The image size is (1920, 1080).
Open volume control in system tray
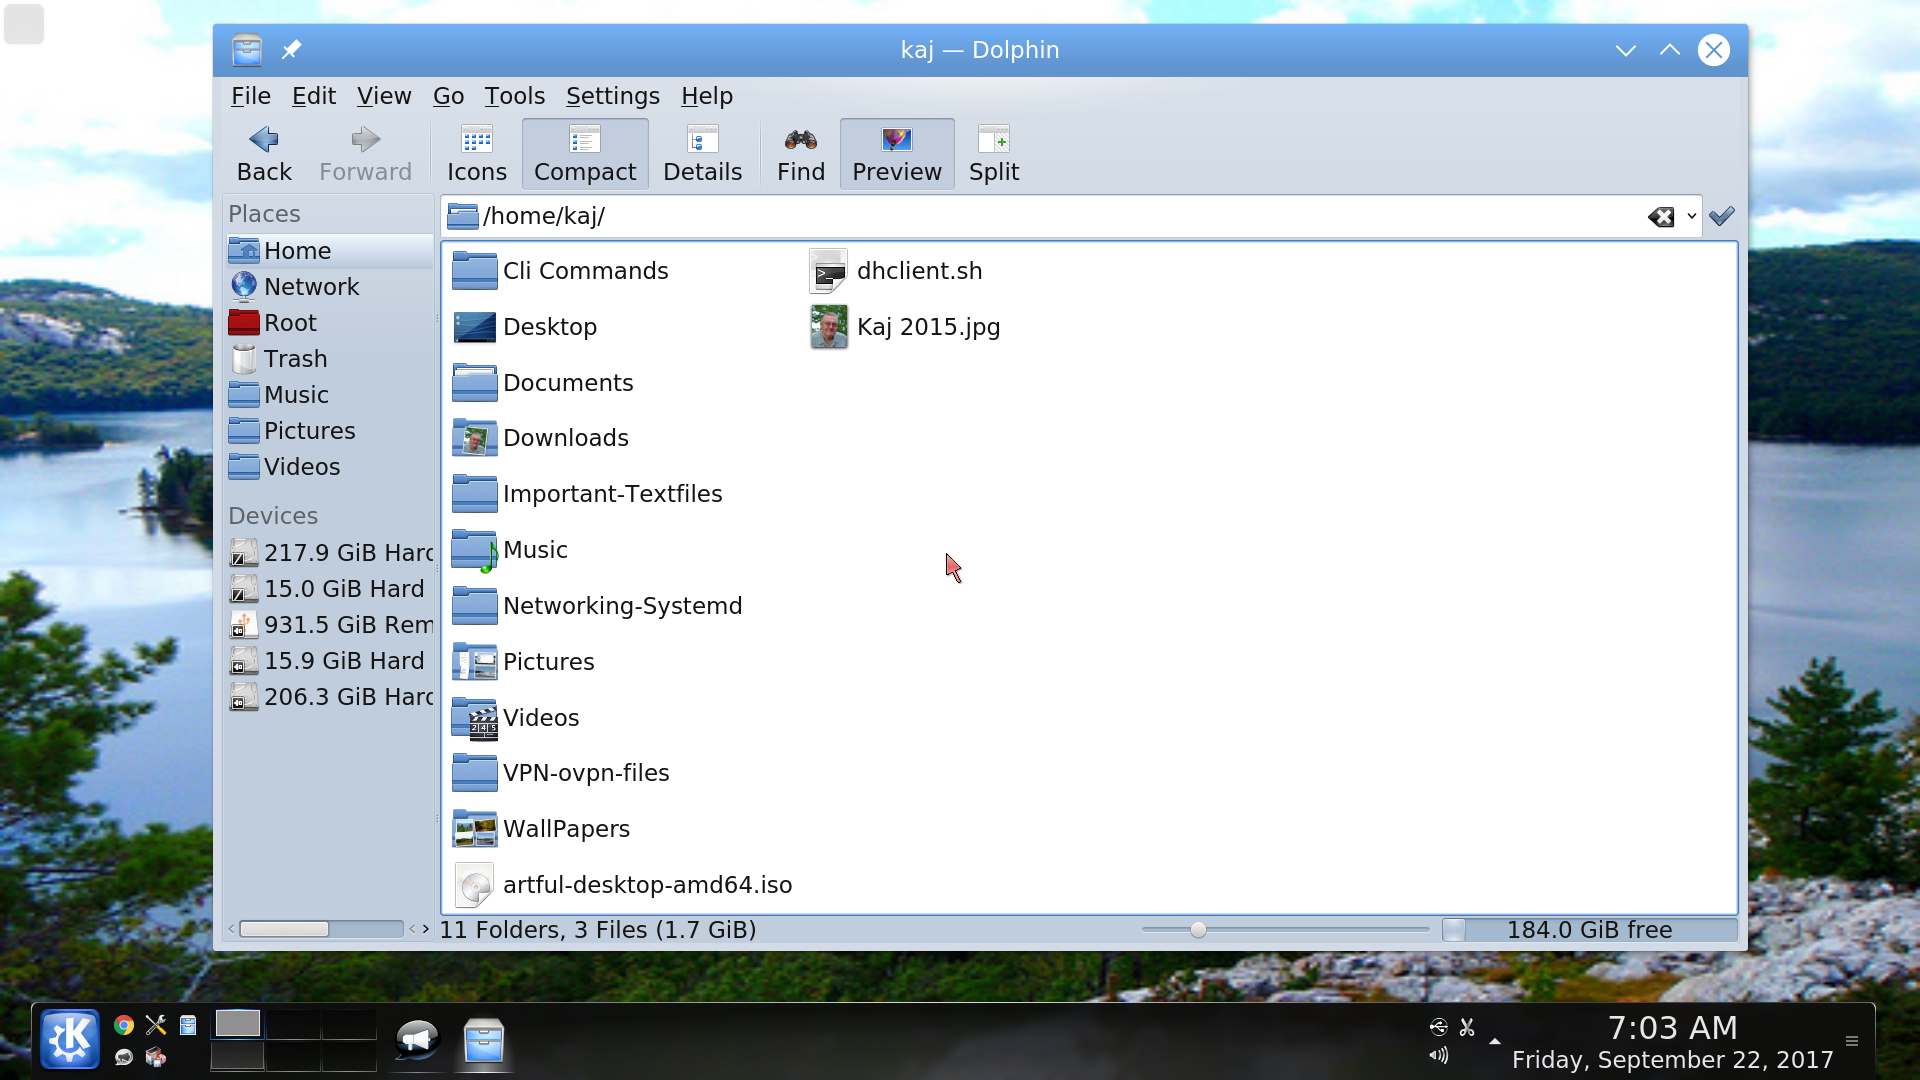1439,1055
